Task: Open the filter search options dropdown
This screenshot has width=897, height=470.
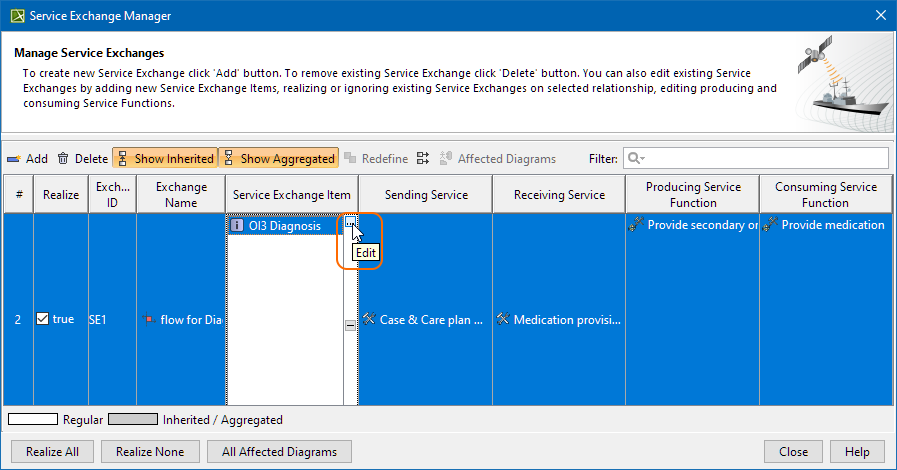Action: coord(635,158)
